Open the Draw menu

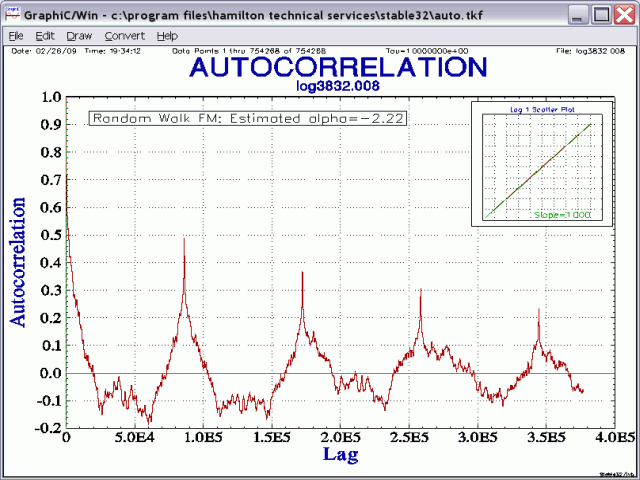tap(79, 36)
